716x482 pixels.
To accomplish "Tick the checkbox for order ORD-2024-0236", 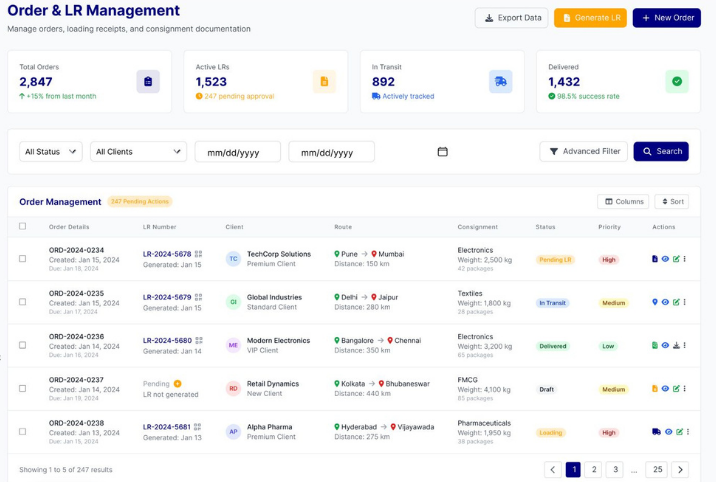I will 23,345.
